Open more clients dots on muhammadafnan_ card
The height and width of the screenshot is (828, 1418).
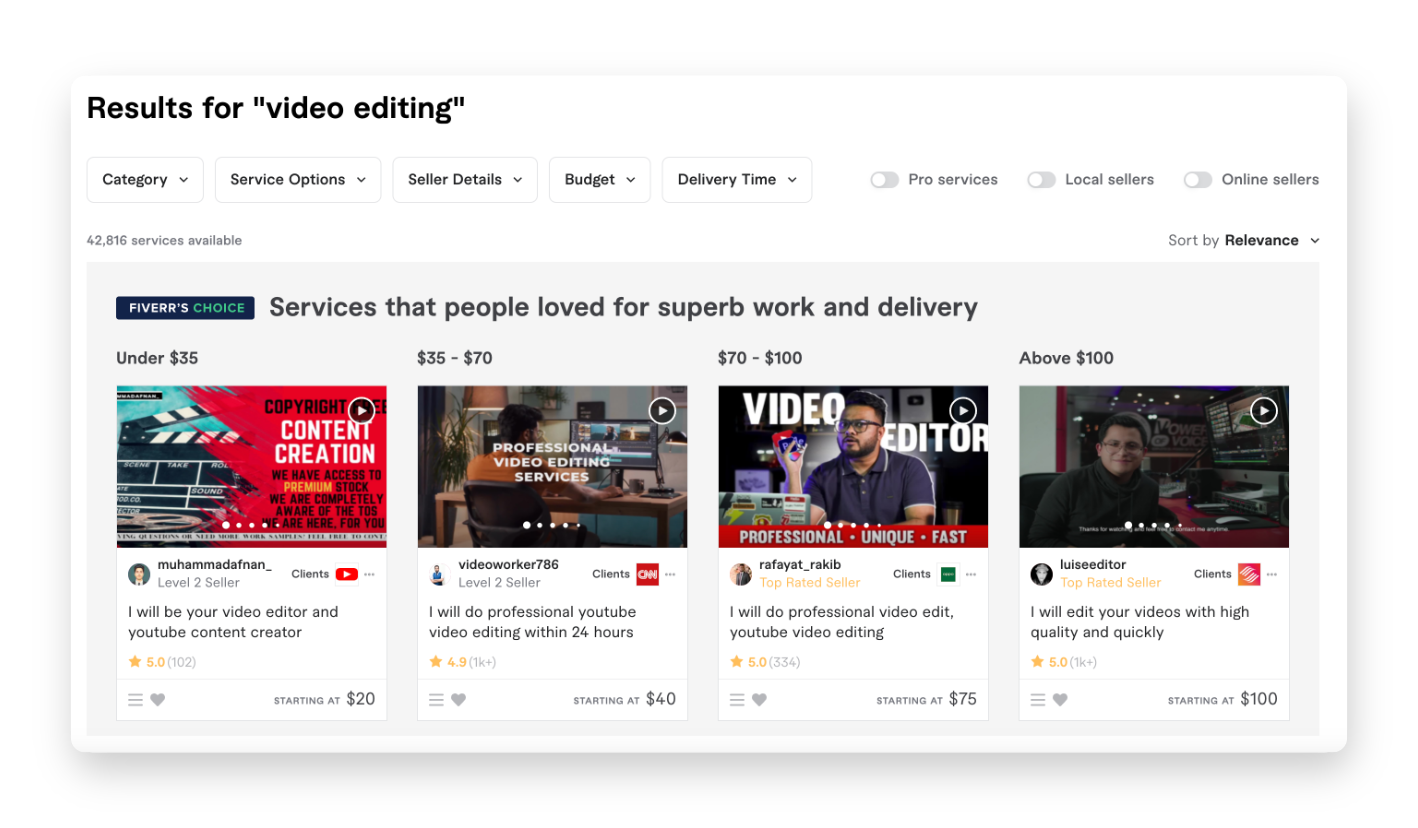[369, 575]
